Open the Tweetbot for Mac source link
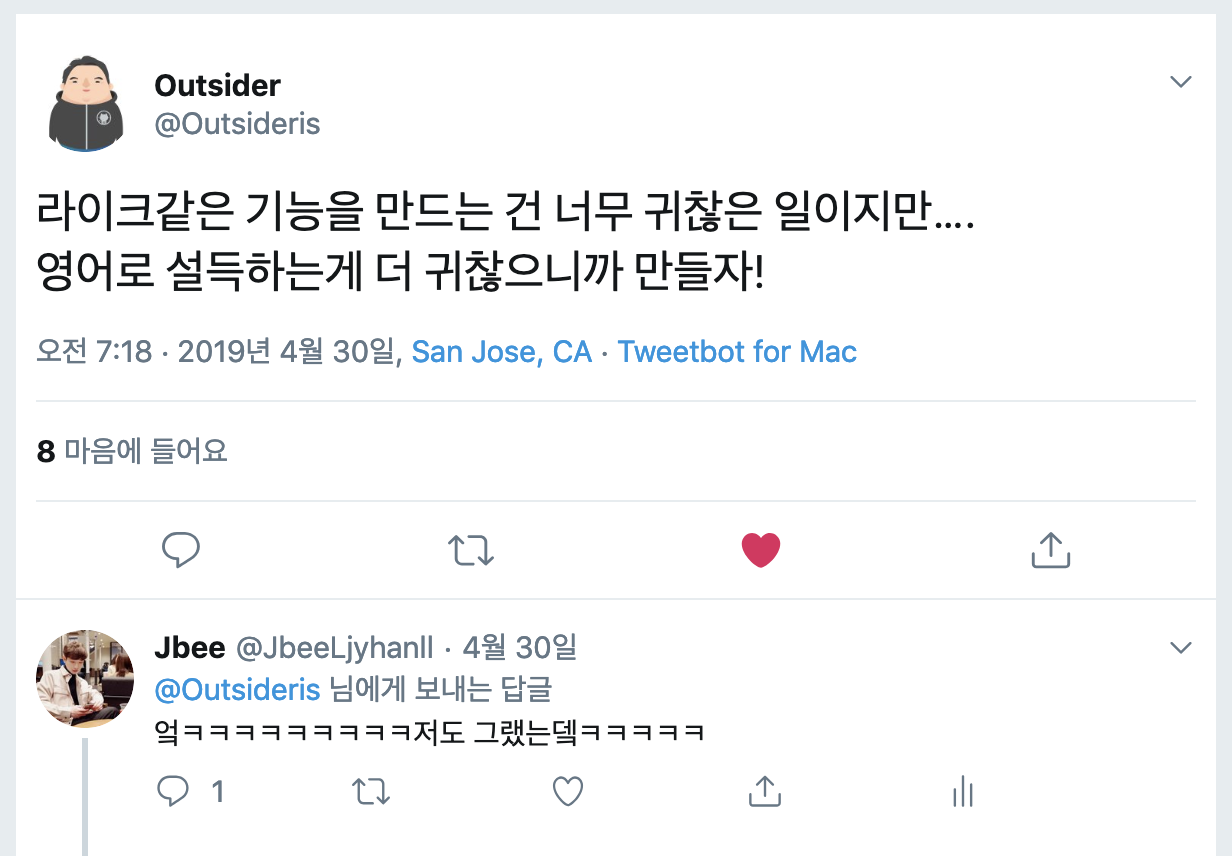Screen dimensions: 1232x856 coord(737,352)
